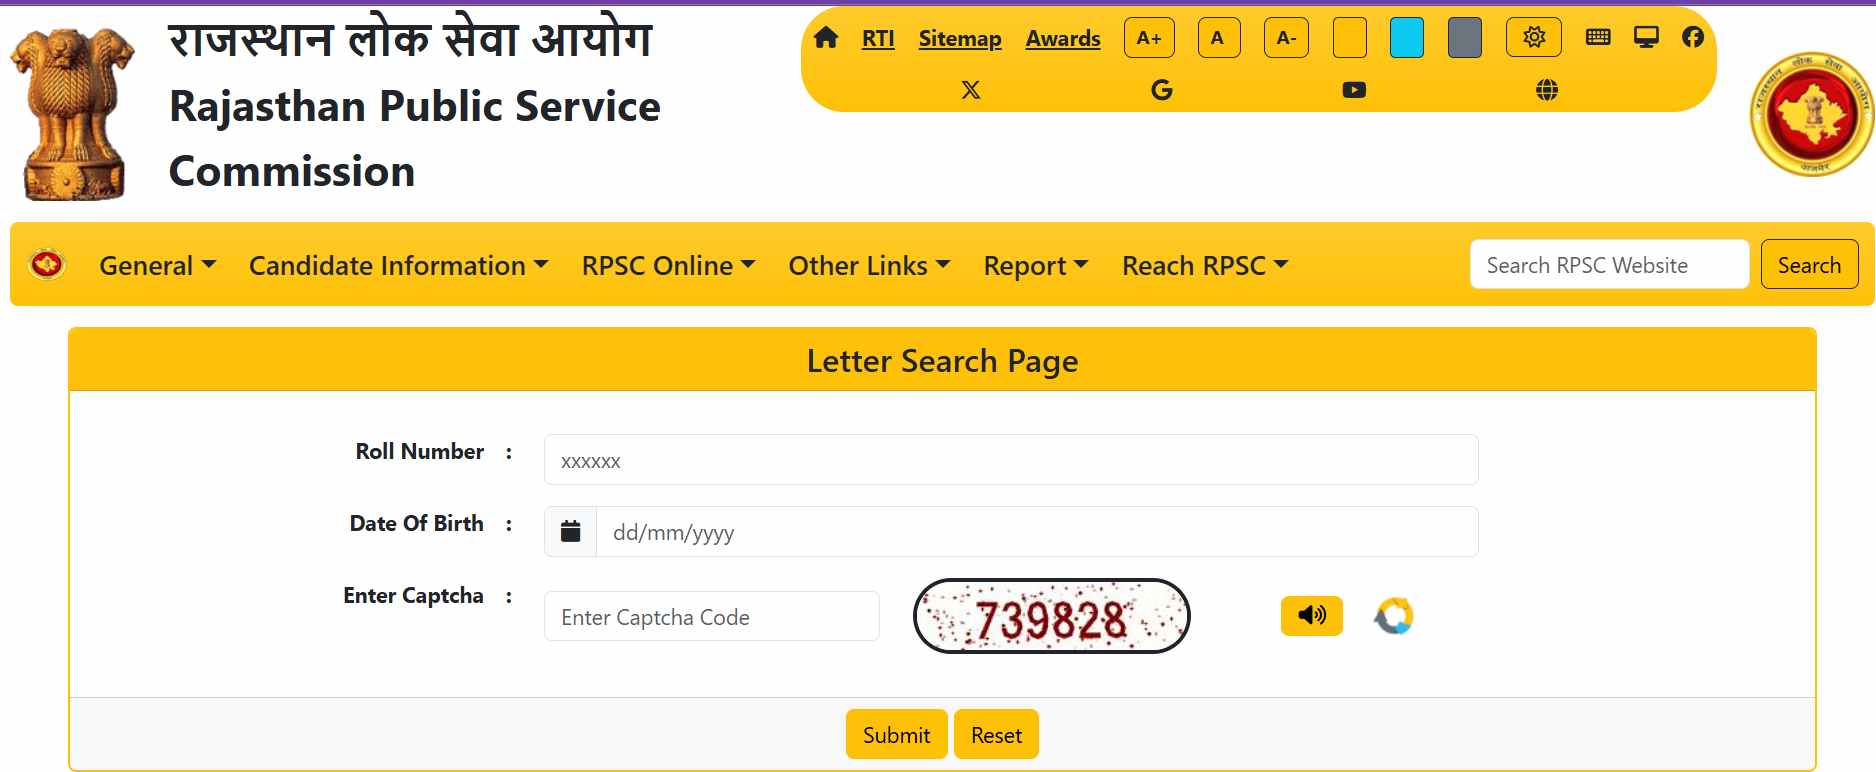1876x772 pixels.
Task: Open the Report menu
Action: tap(1035, 265)
